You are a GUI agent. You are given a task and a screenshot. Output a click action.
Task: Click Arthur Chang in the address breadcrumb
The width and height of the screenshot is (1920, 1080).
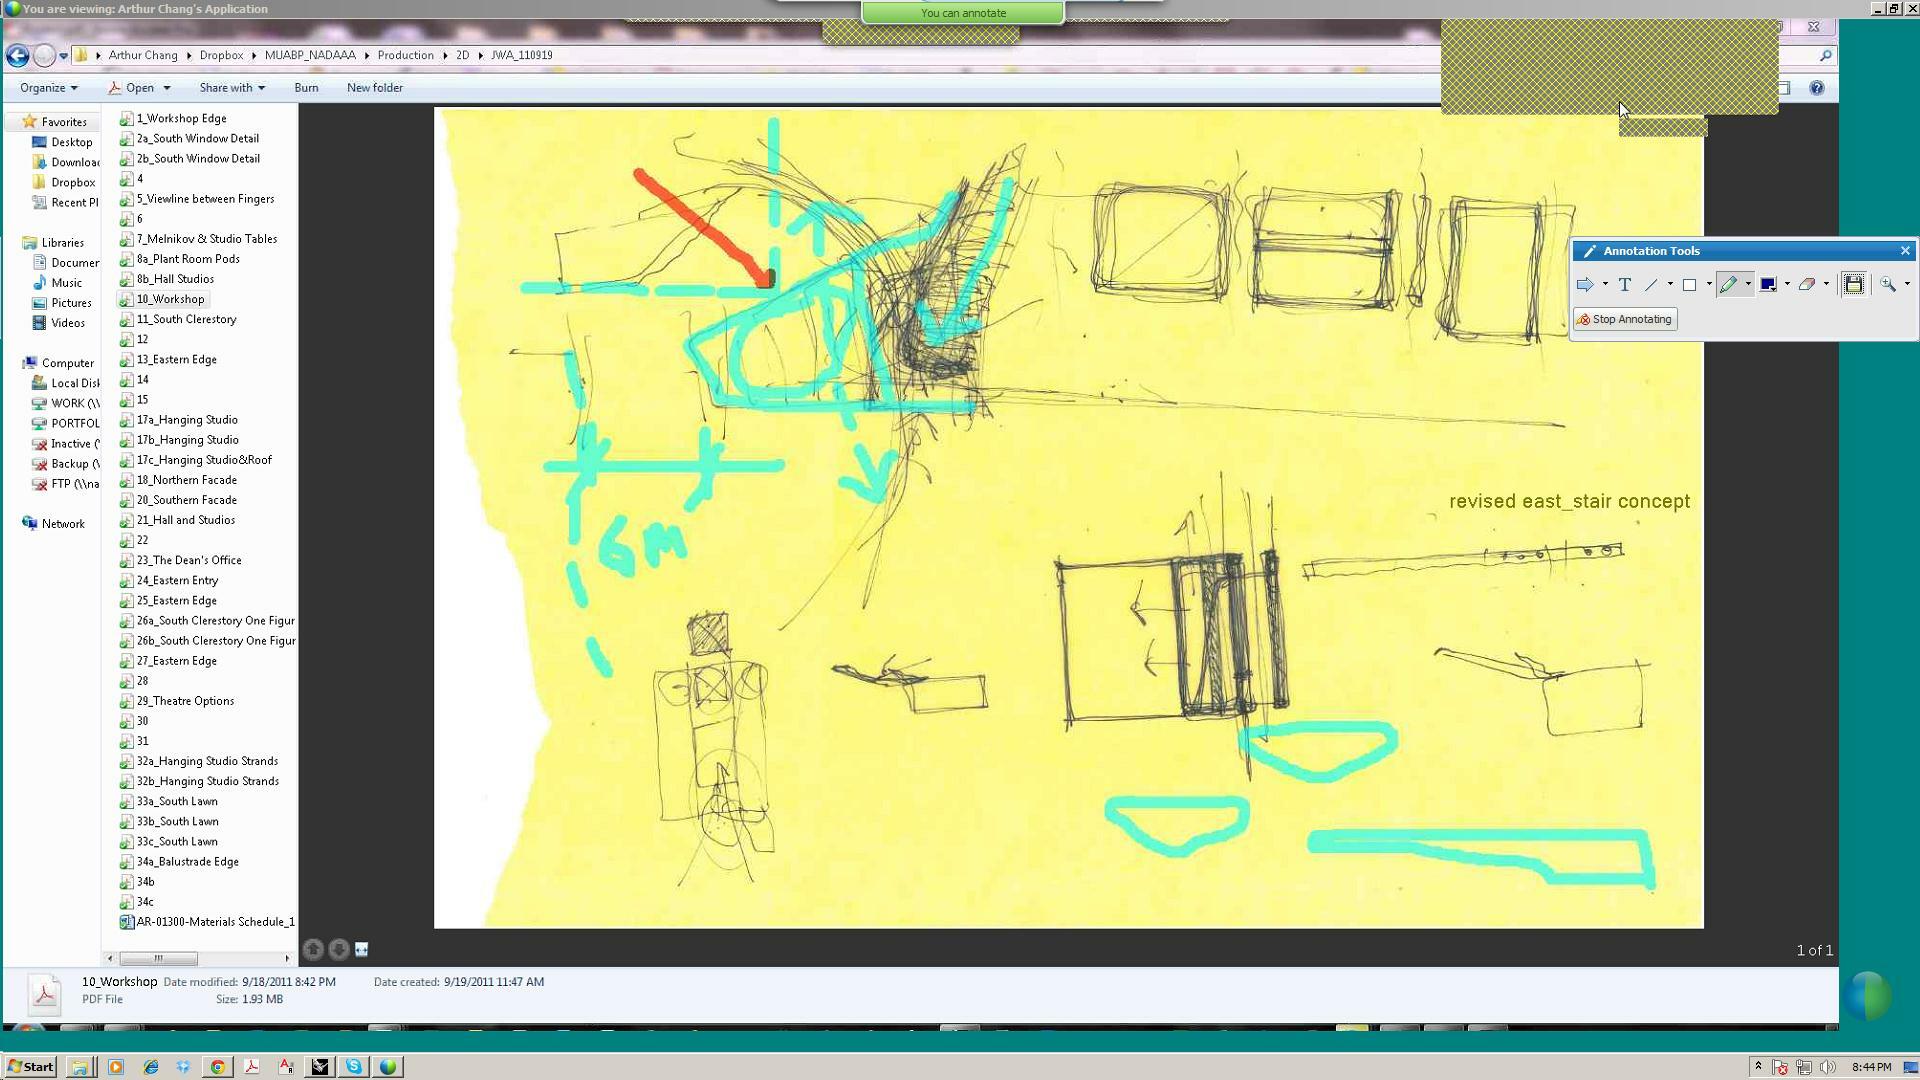[143, 55]
